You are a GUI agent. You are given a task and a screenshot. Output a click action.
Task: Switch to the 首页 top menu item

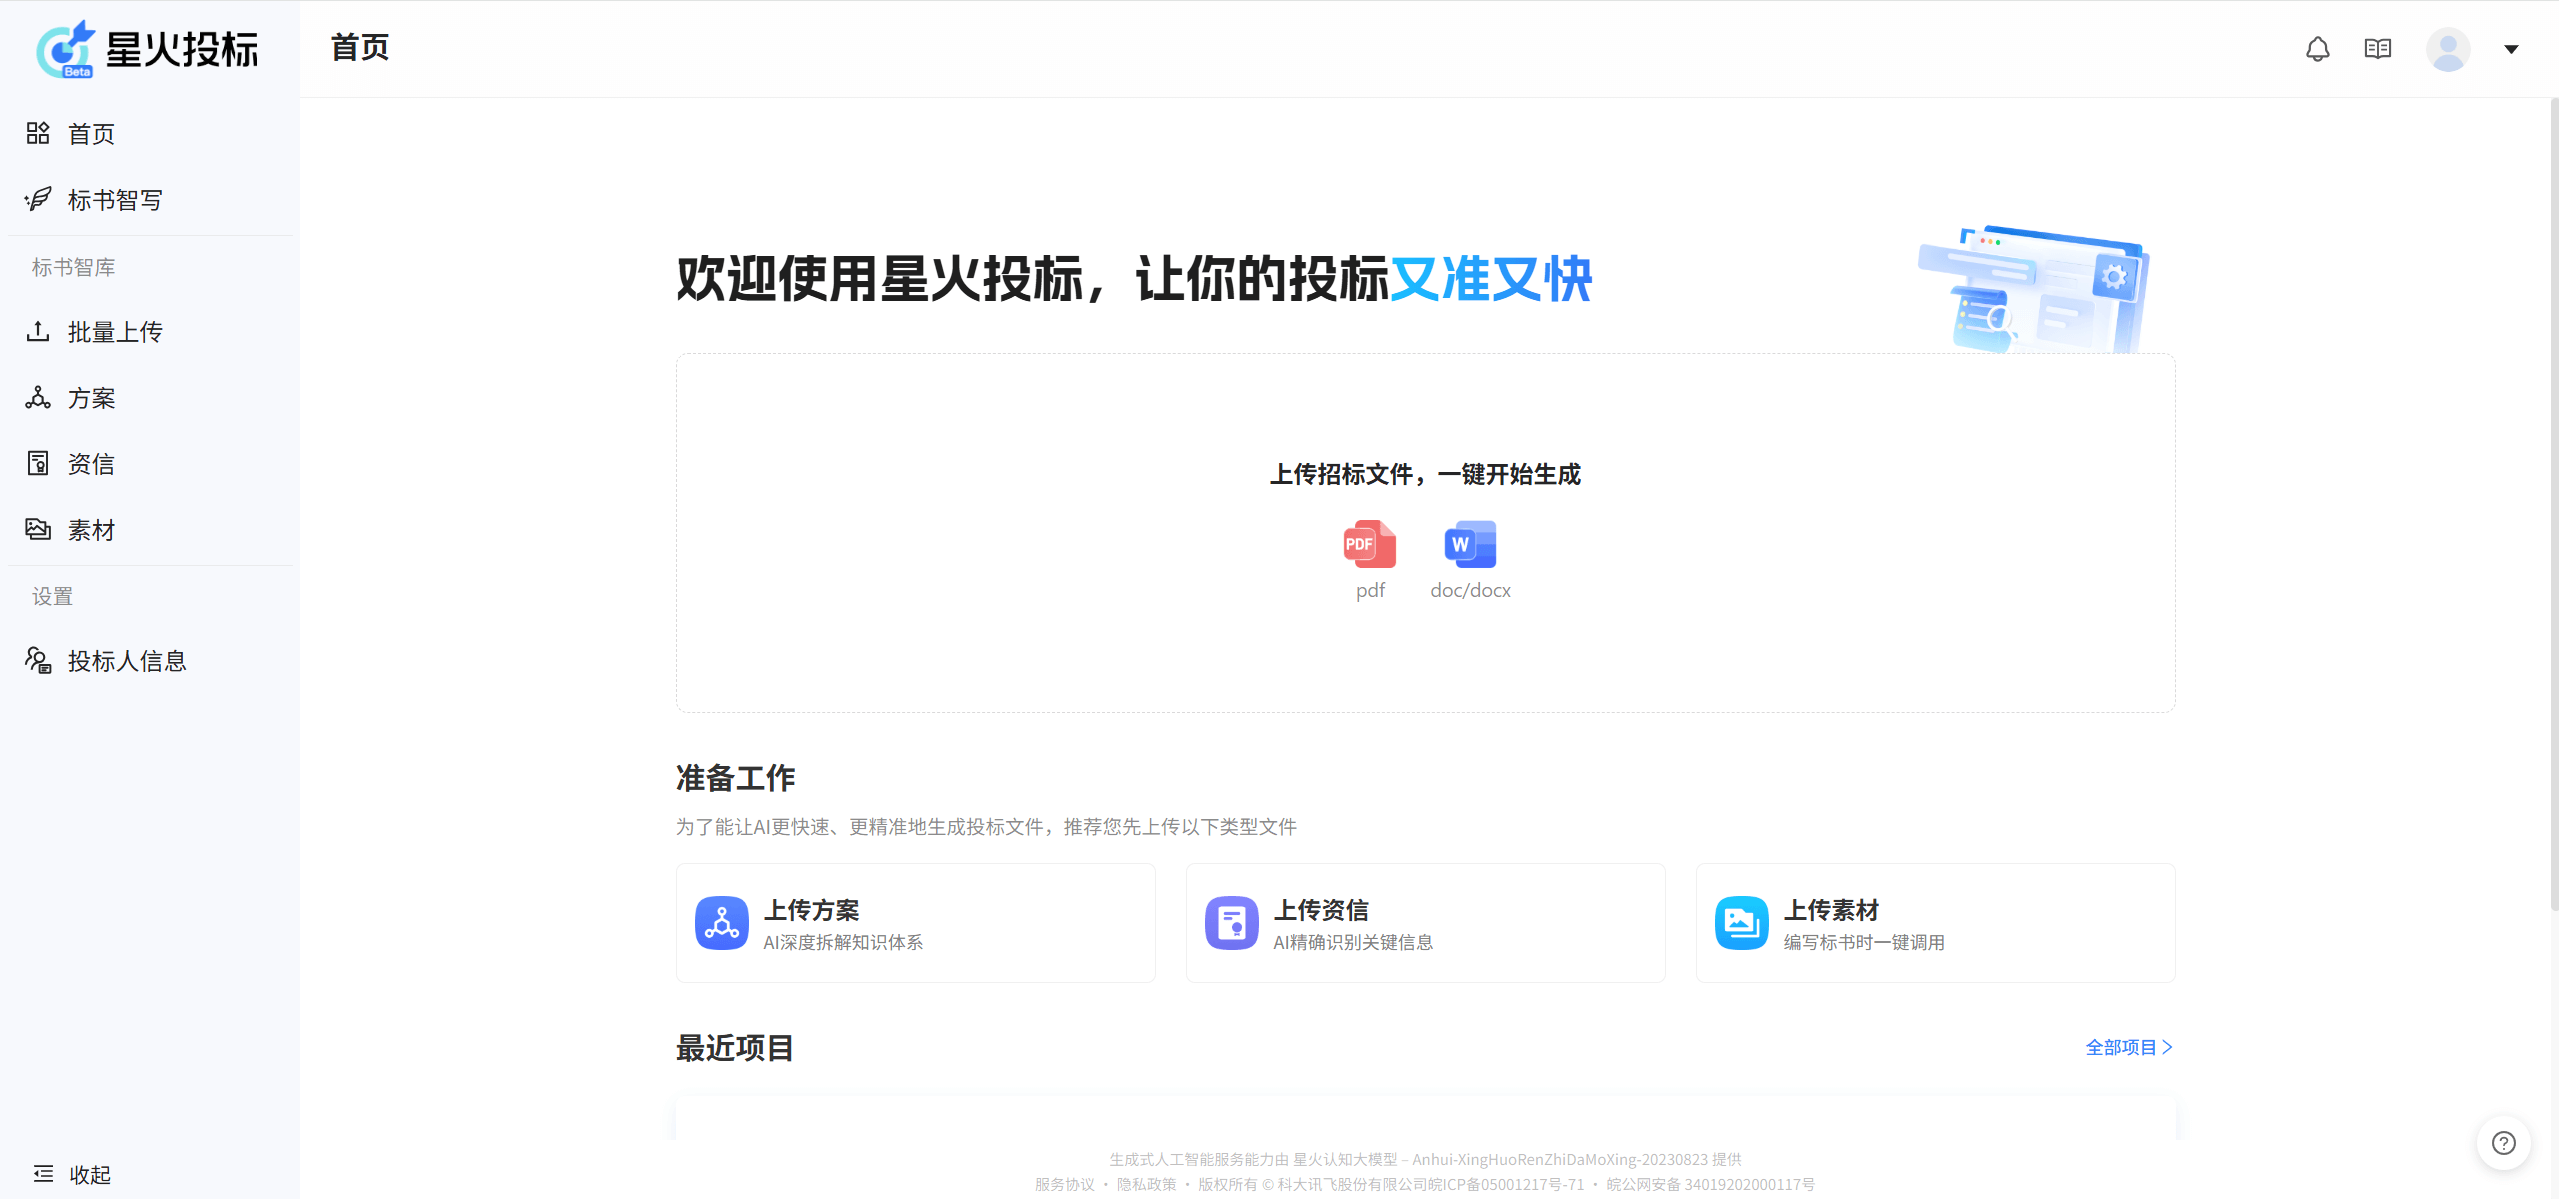pyautogui.click(x=359, y=48)
